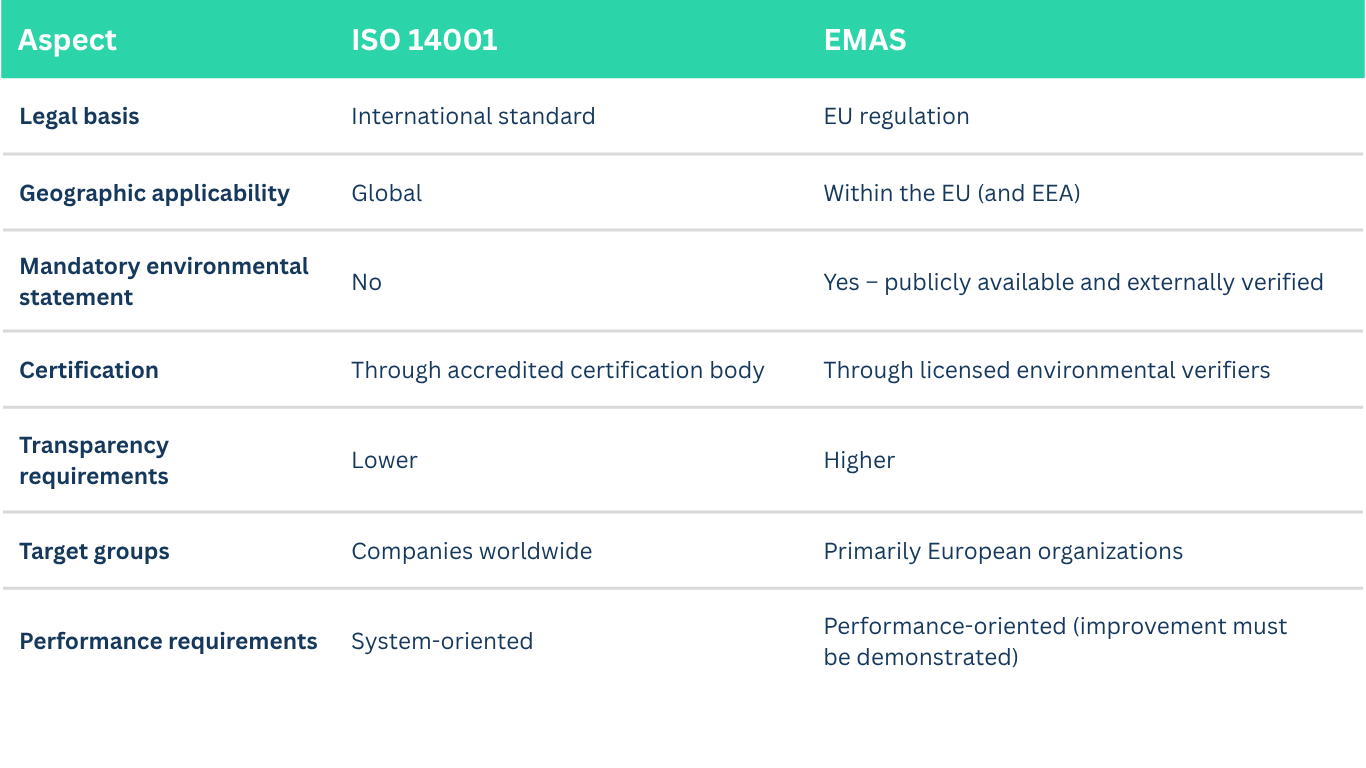The image size is (1366, 768).
Task: Click the ISO 14001 column header
Action: point(424,40)
